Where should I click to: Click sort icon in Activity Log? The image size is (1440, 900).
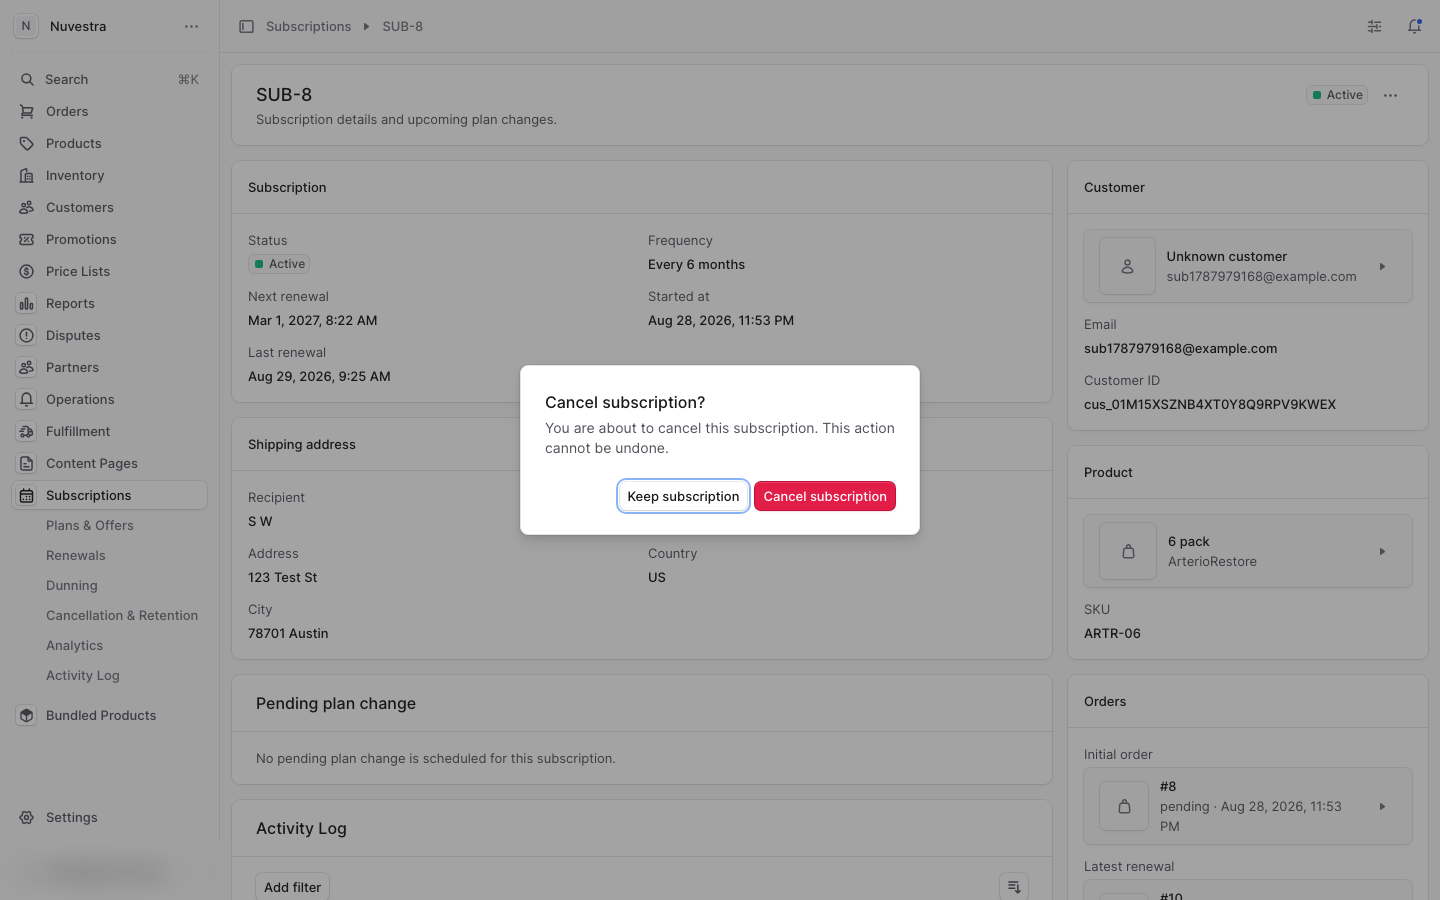pos(1014,887)
